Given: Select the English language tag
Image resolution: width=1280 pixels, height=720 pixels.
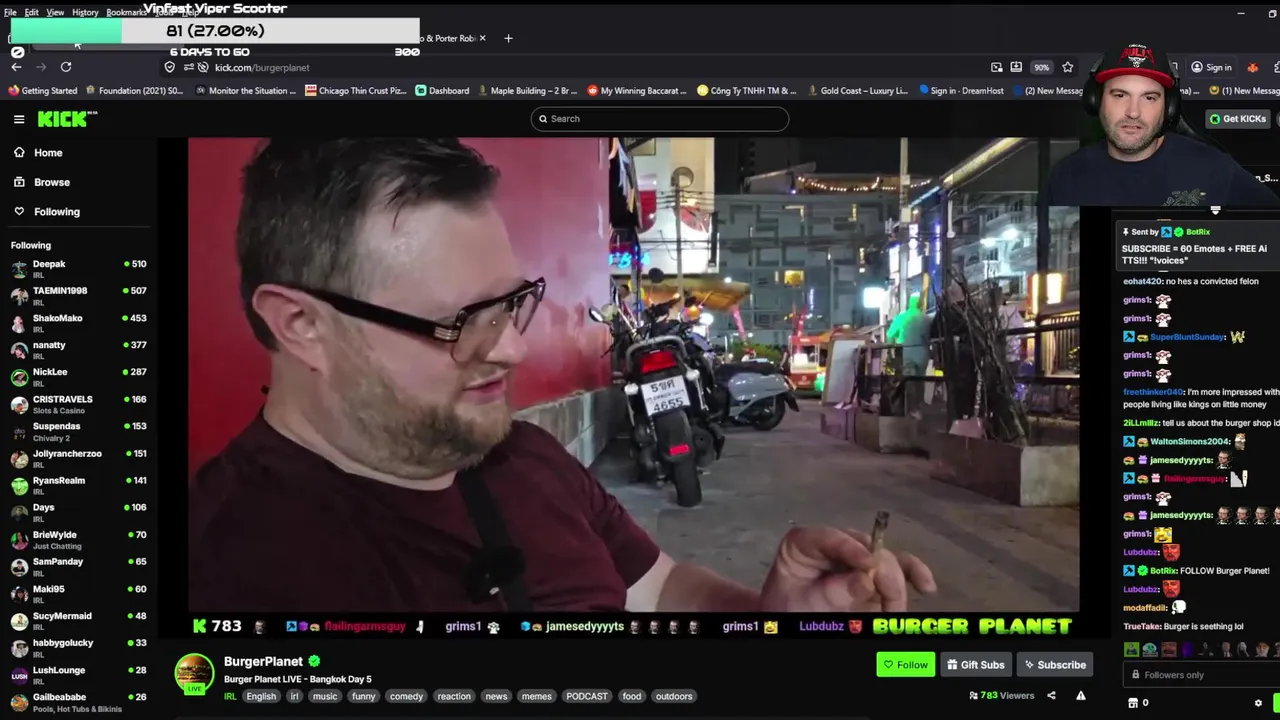Looking at the screenshot, I should click(x=261, y=696).
